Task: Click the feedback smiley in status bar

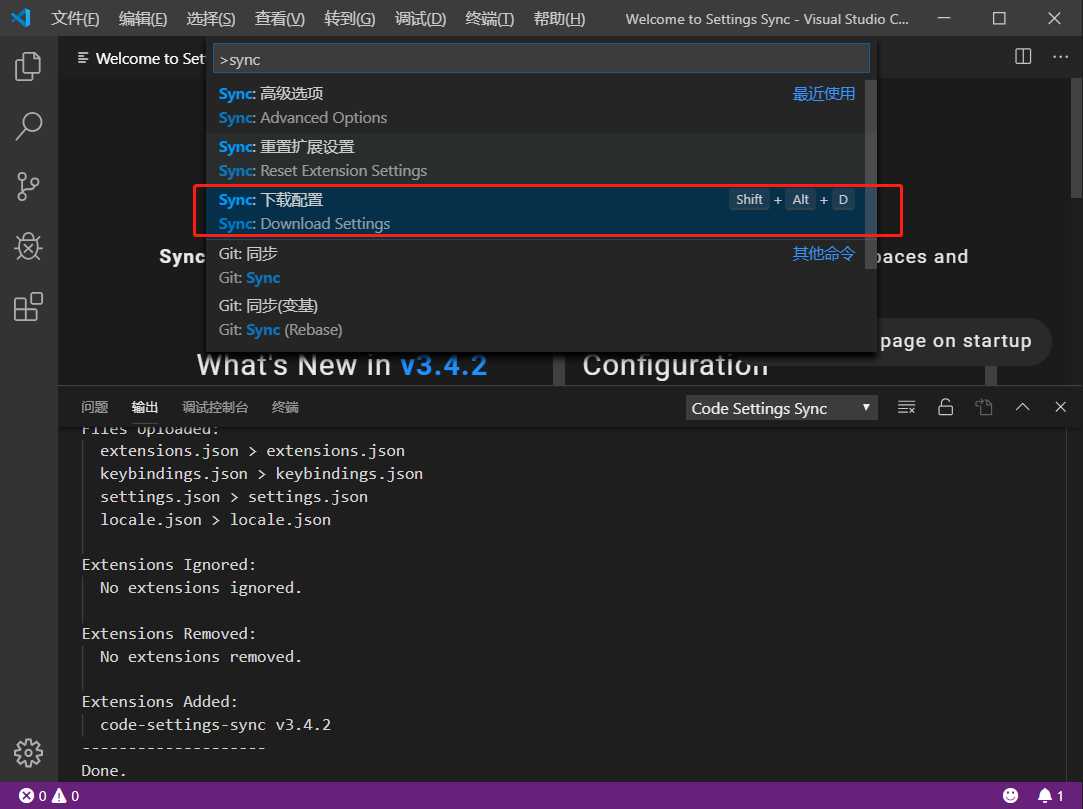Action: pos(1010,795)
